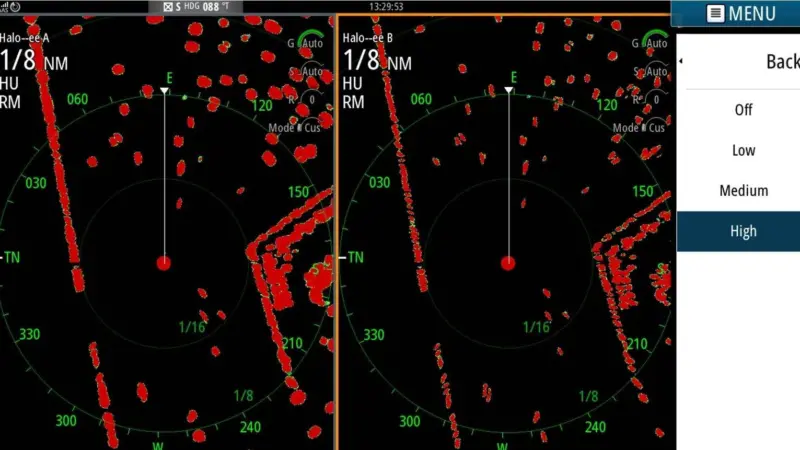Click the 150 bearing label on Halo B
The image size is (800, 450).
pyautogui.click(x=643, y=191)
